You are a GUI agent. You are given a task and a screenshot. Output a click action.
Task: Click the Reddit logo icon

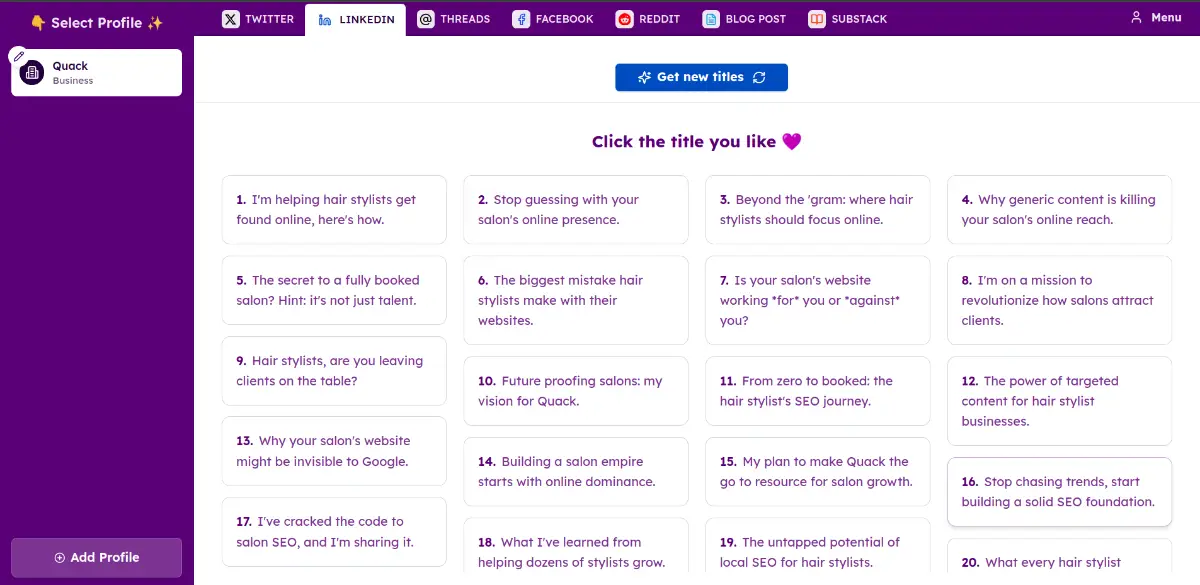(625, 19)
